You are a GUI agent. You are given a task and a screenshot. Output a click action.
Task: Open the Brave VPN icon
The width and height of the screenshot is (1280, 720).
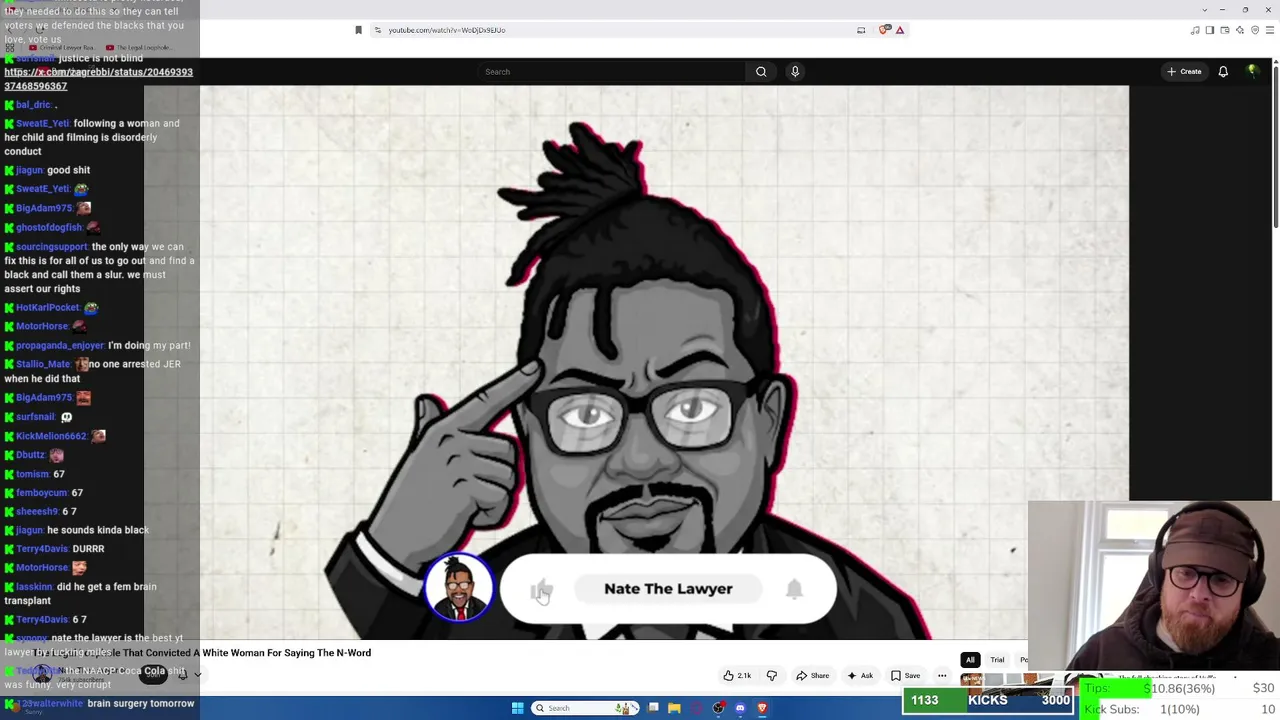[1255, 30]
